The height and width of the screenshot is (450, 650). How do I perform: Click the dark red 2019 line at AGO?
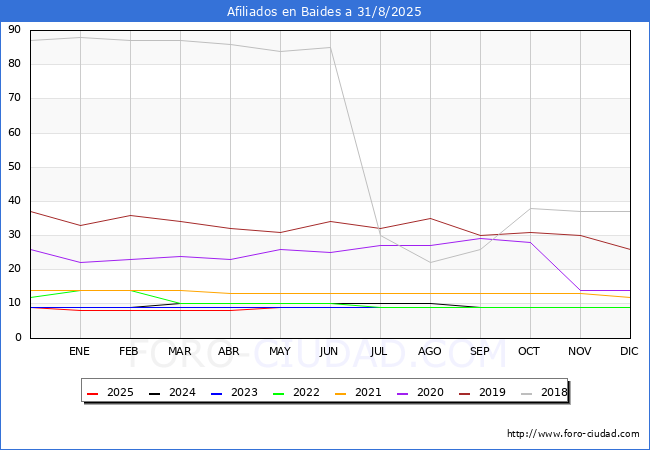click(x=430, y=218)
